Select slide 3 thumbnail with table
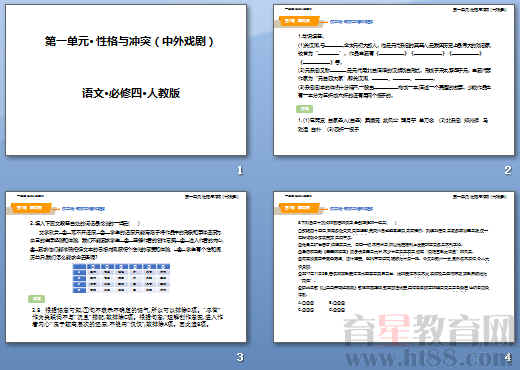 tap(126, 267)
